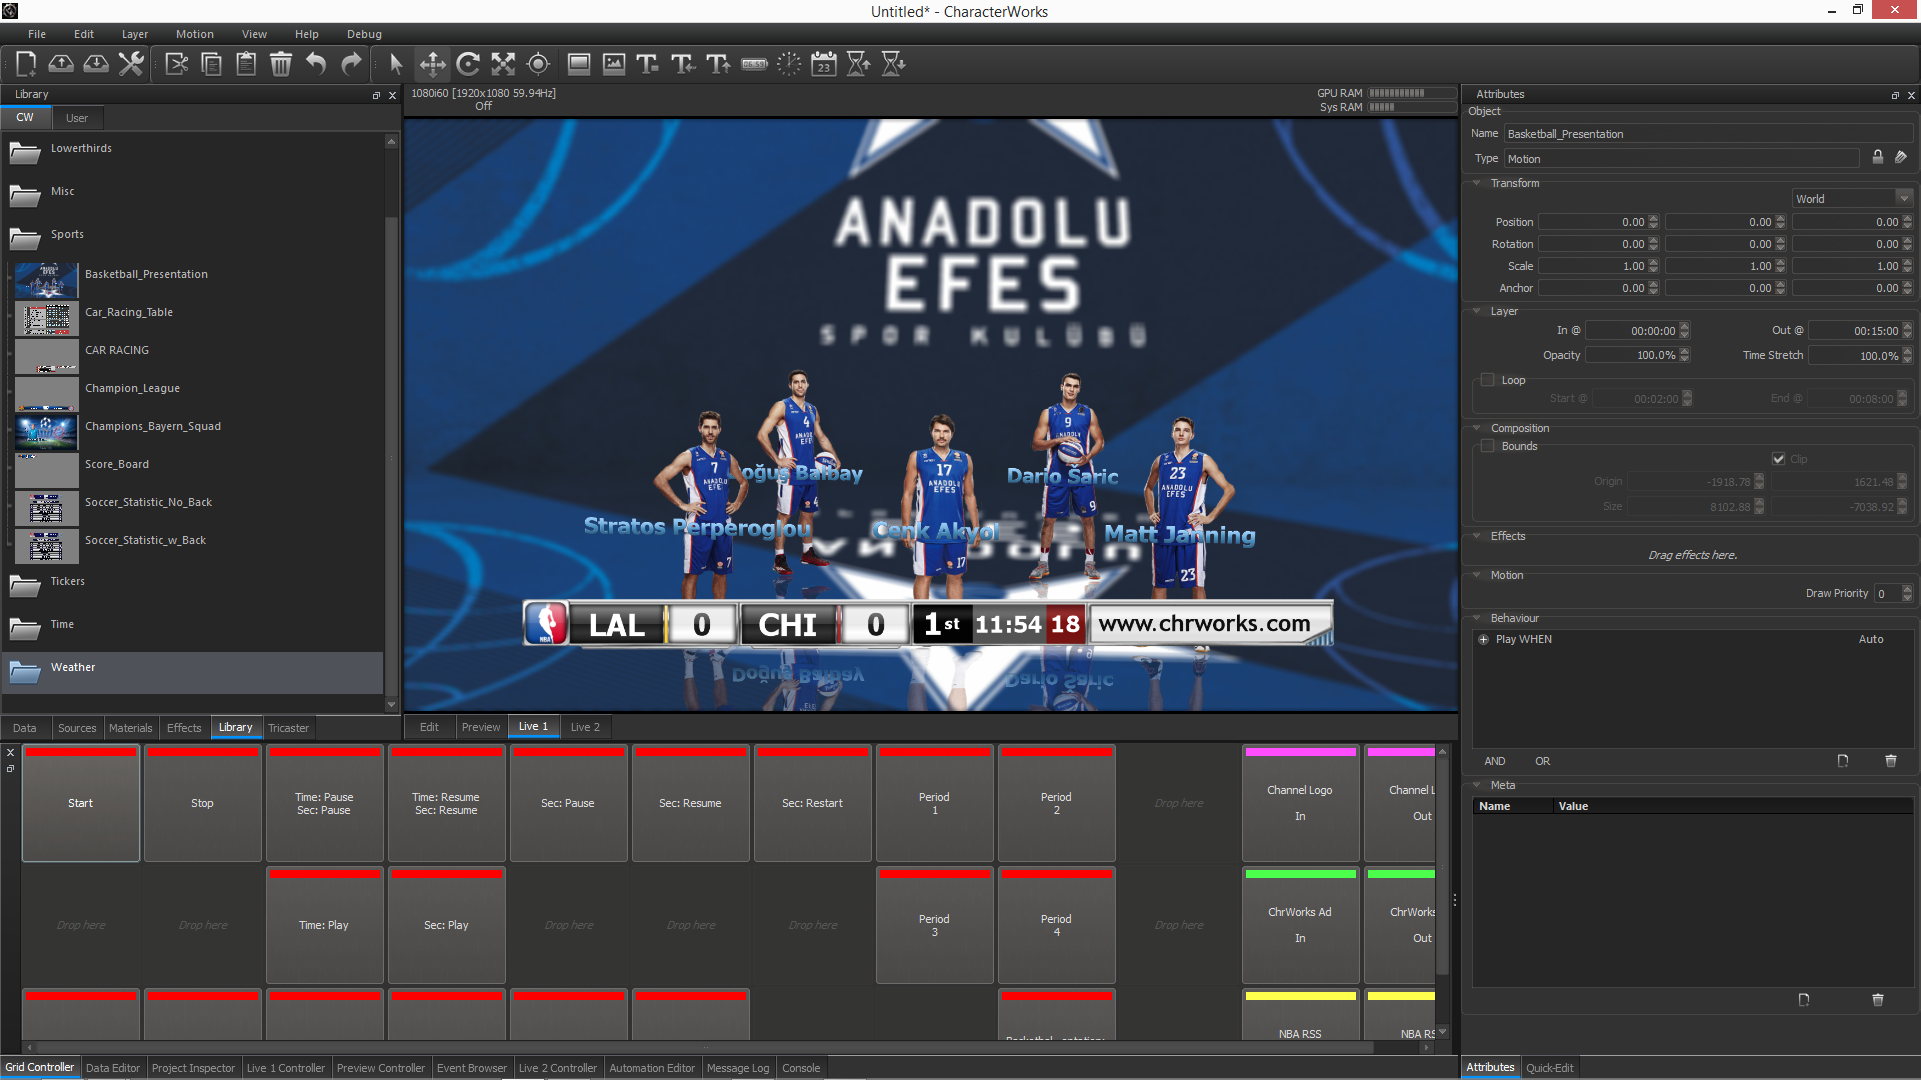Screen dimensions: 1921x1080
Task: Enable the Loop checkbox
Action: click(1487, 380)
